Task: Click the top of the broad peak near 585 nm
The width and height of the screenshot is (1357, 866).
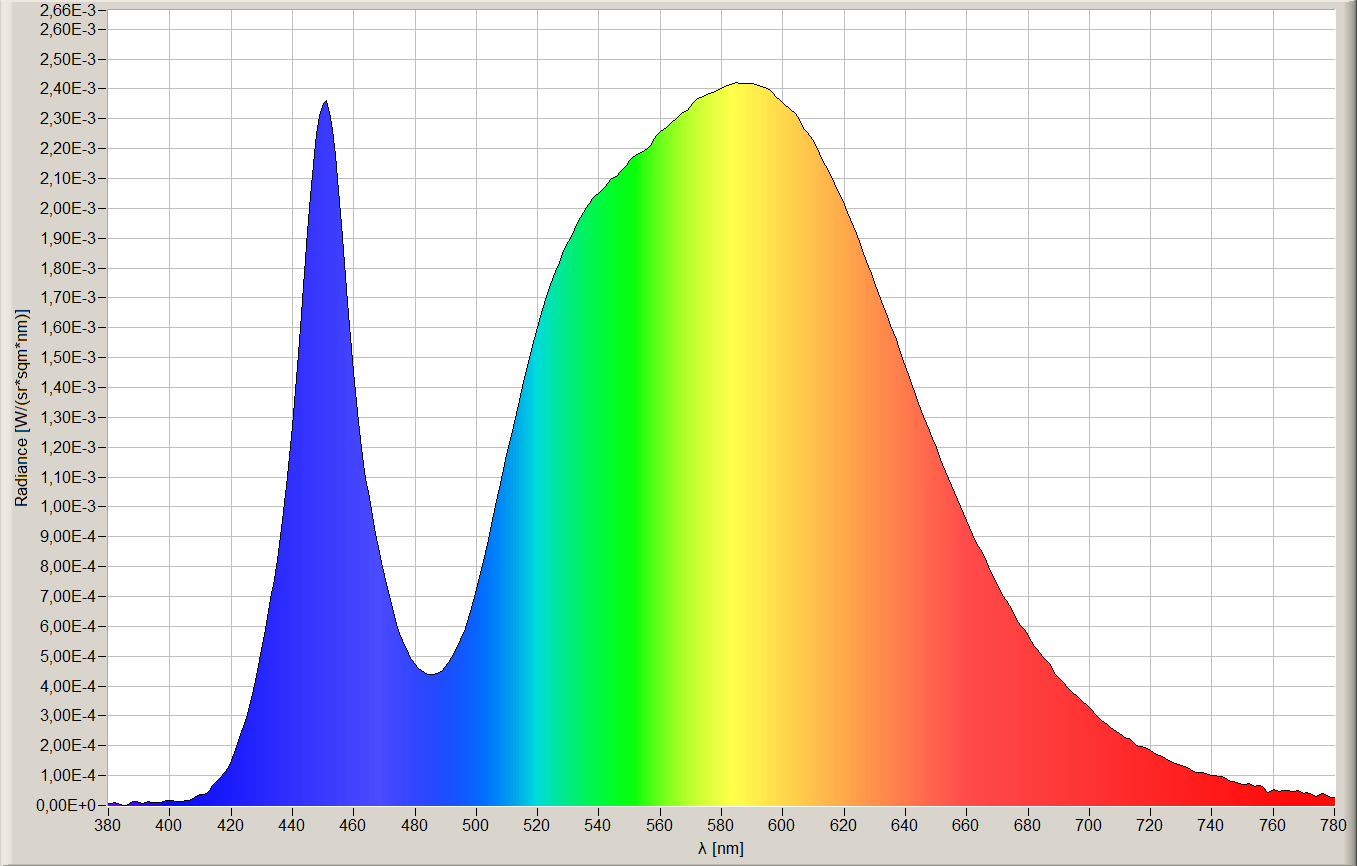Action: [742, 85]
